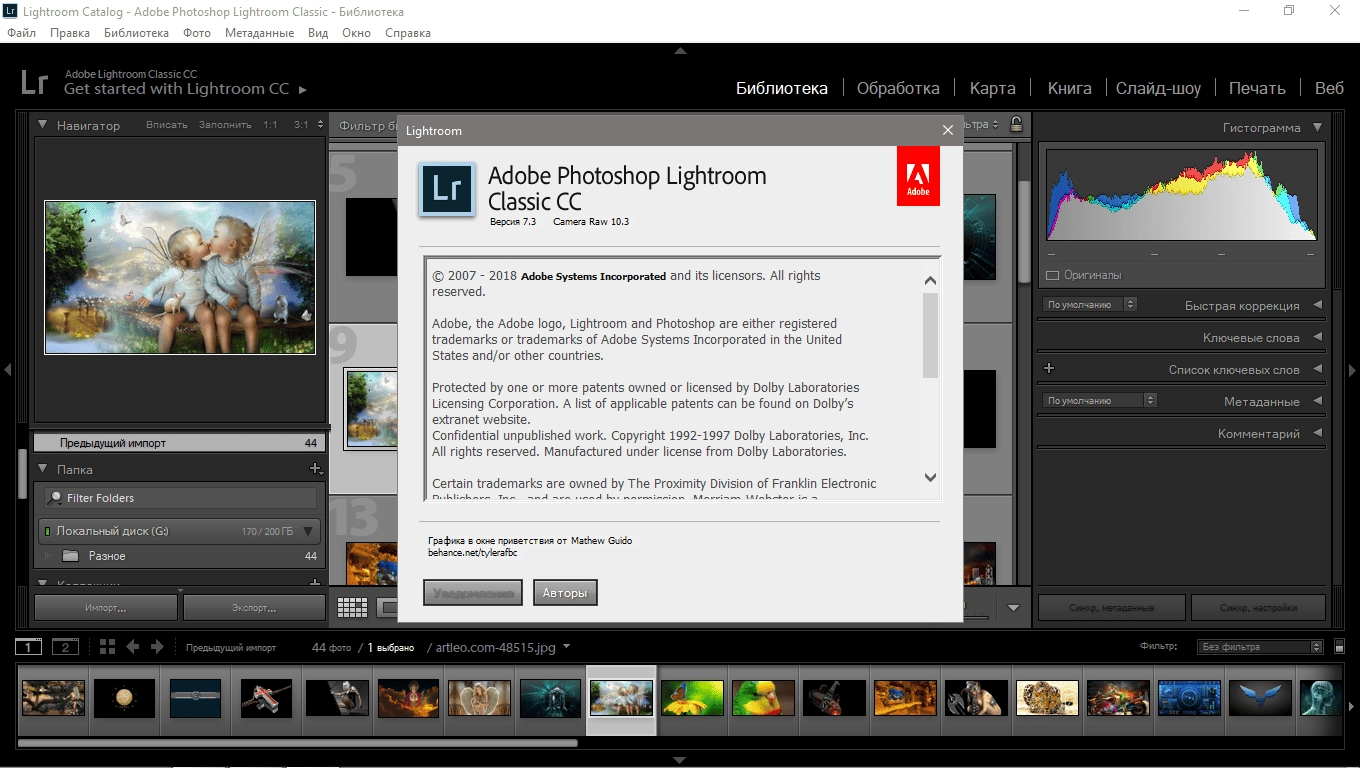Switch to Grid view icon in toolbar
The width and height of the screenshot is (1360, 768).
coord(352,607)
